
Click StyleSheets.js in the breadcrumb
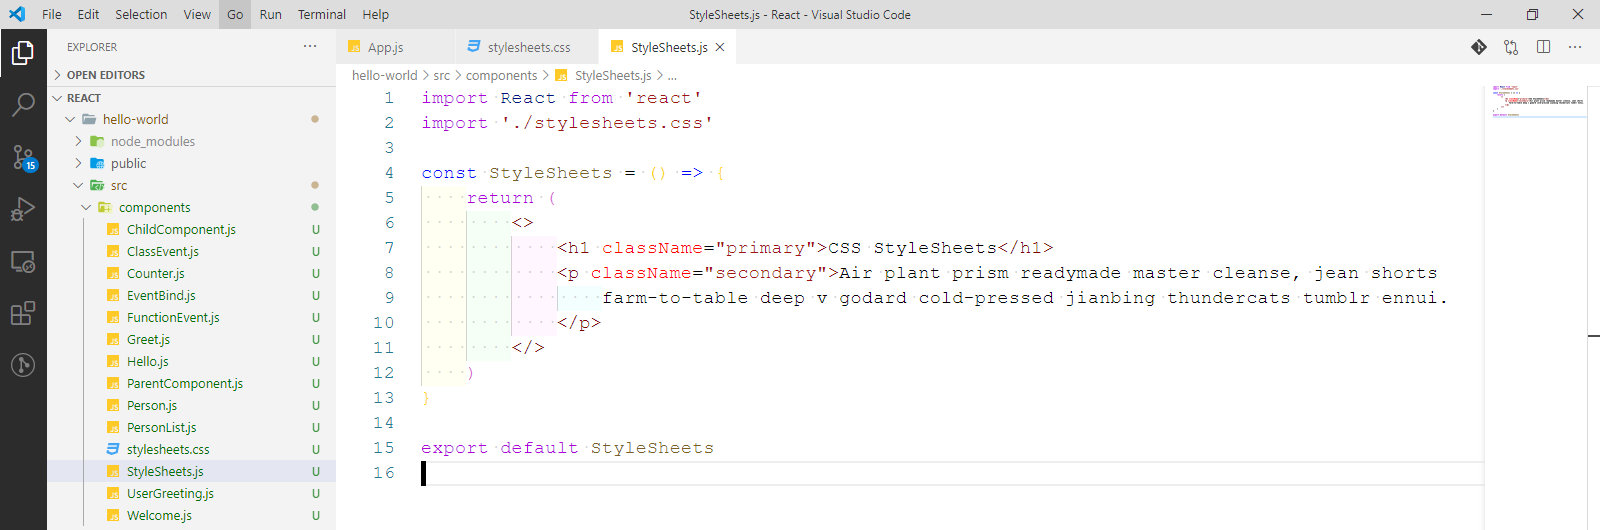pyautogui.click(x=613, y=75)
